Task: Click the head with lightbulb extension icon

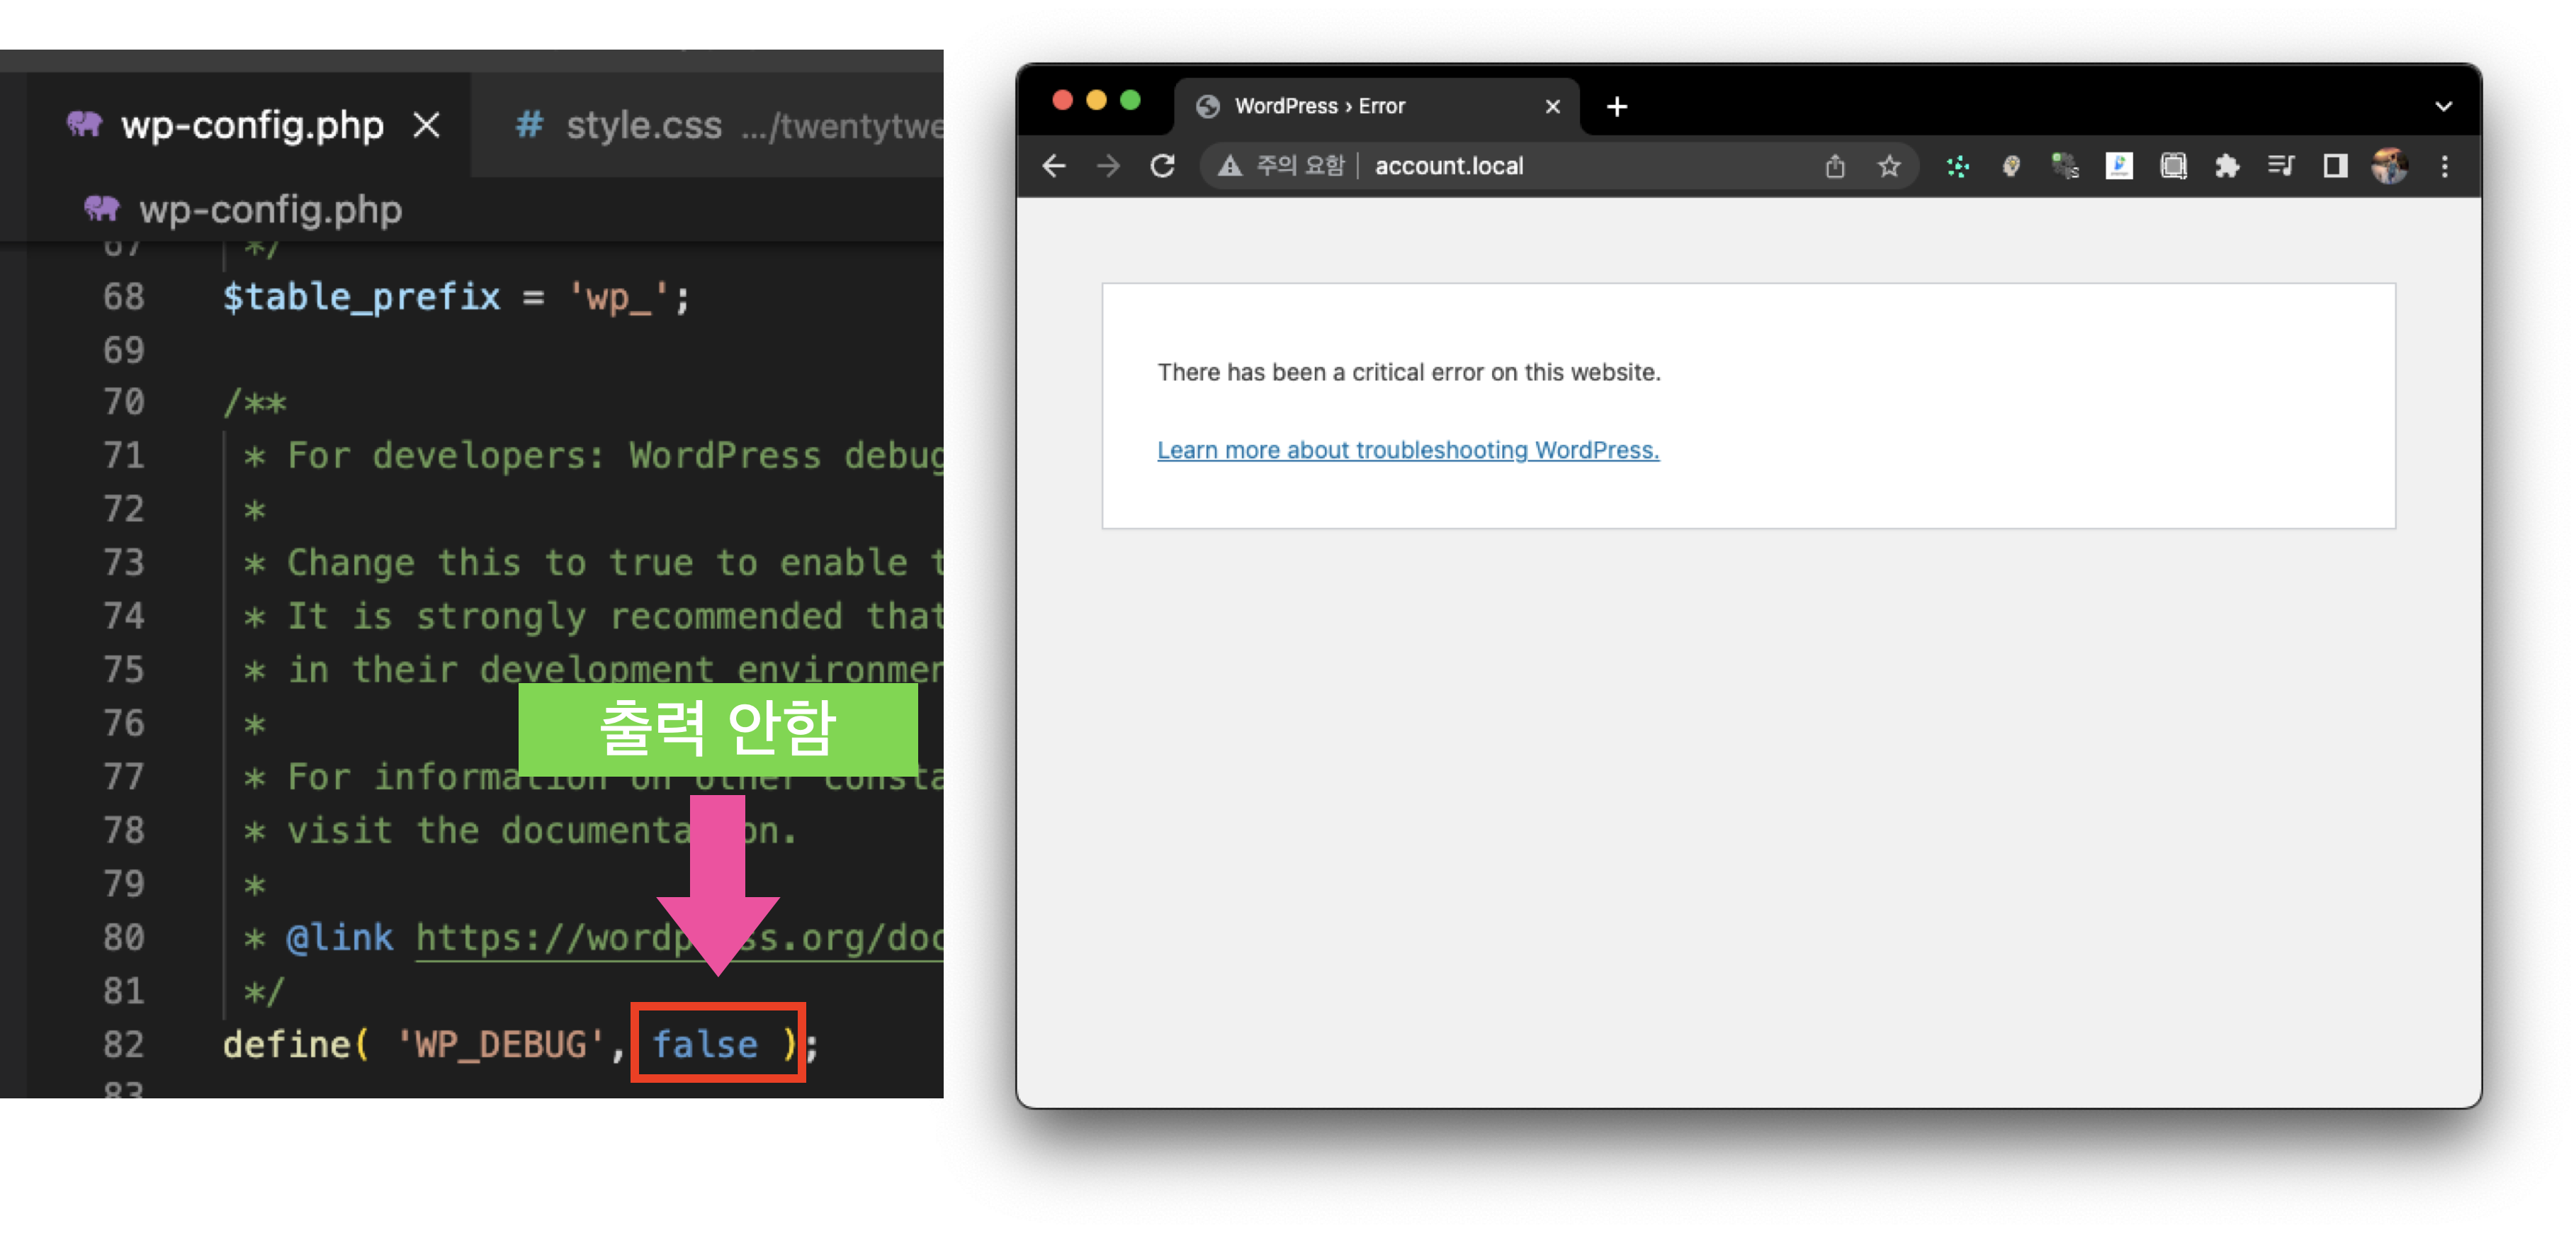Action: pos(2011,166)
